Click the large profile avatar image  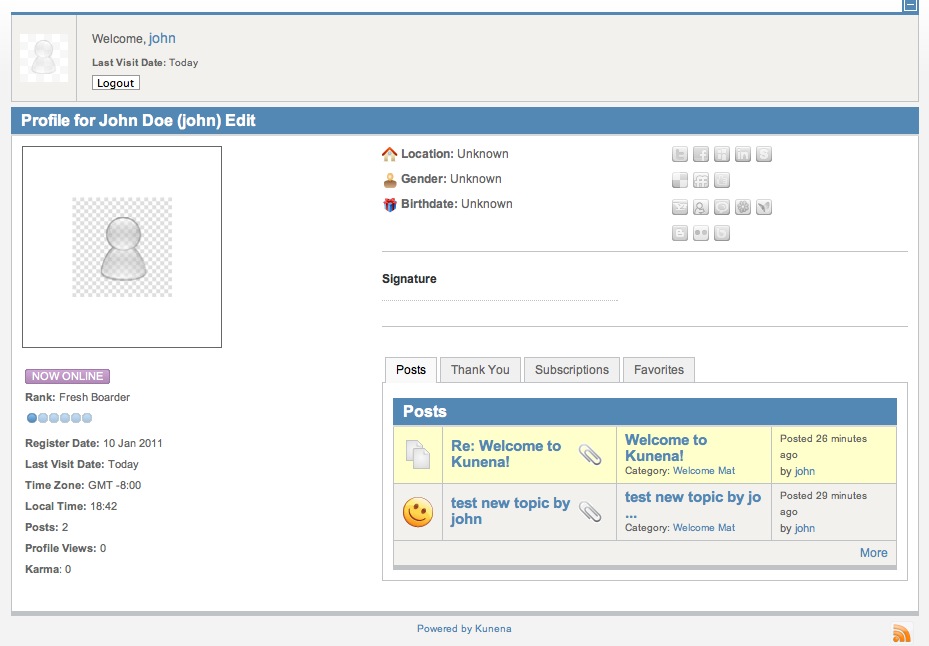tap(122, 247)
